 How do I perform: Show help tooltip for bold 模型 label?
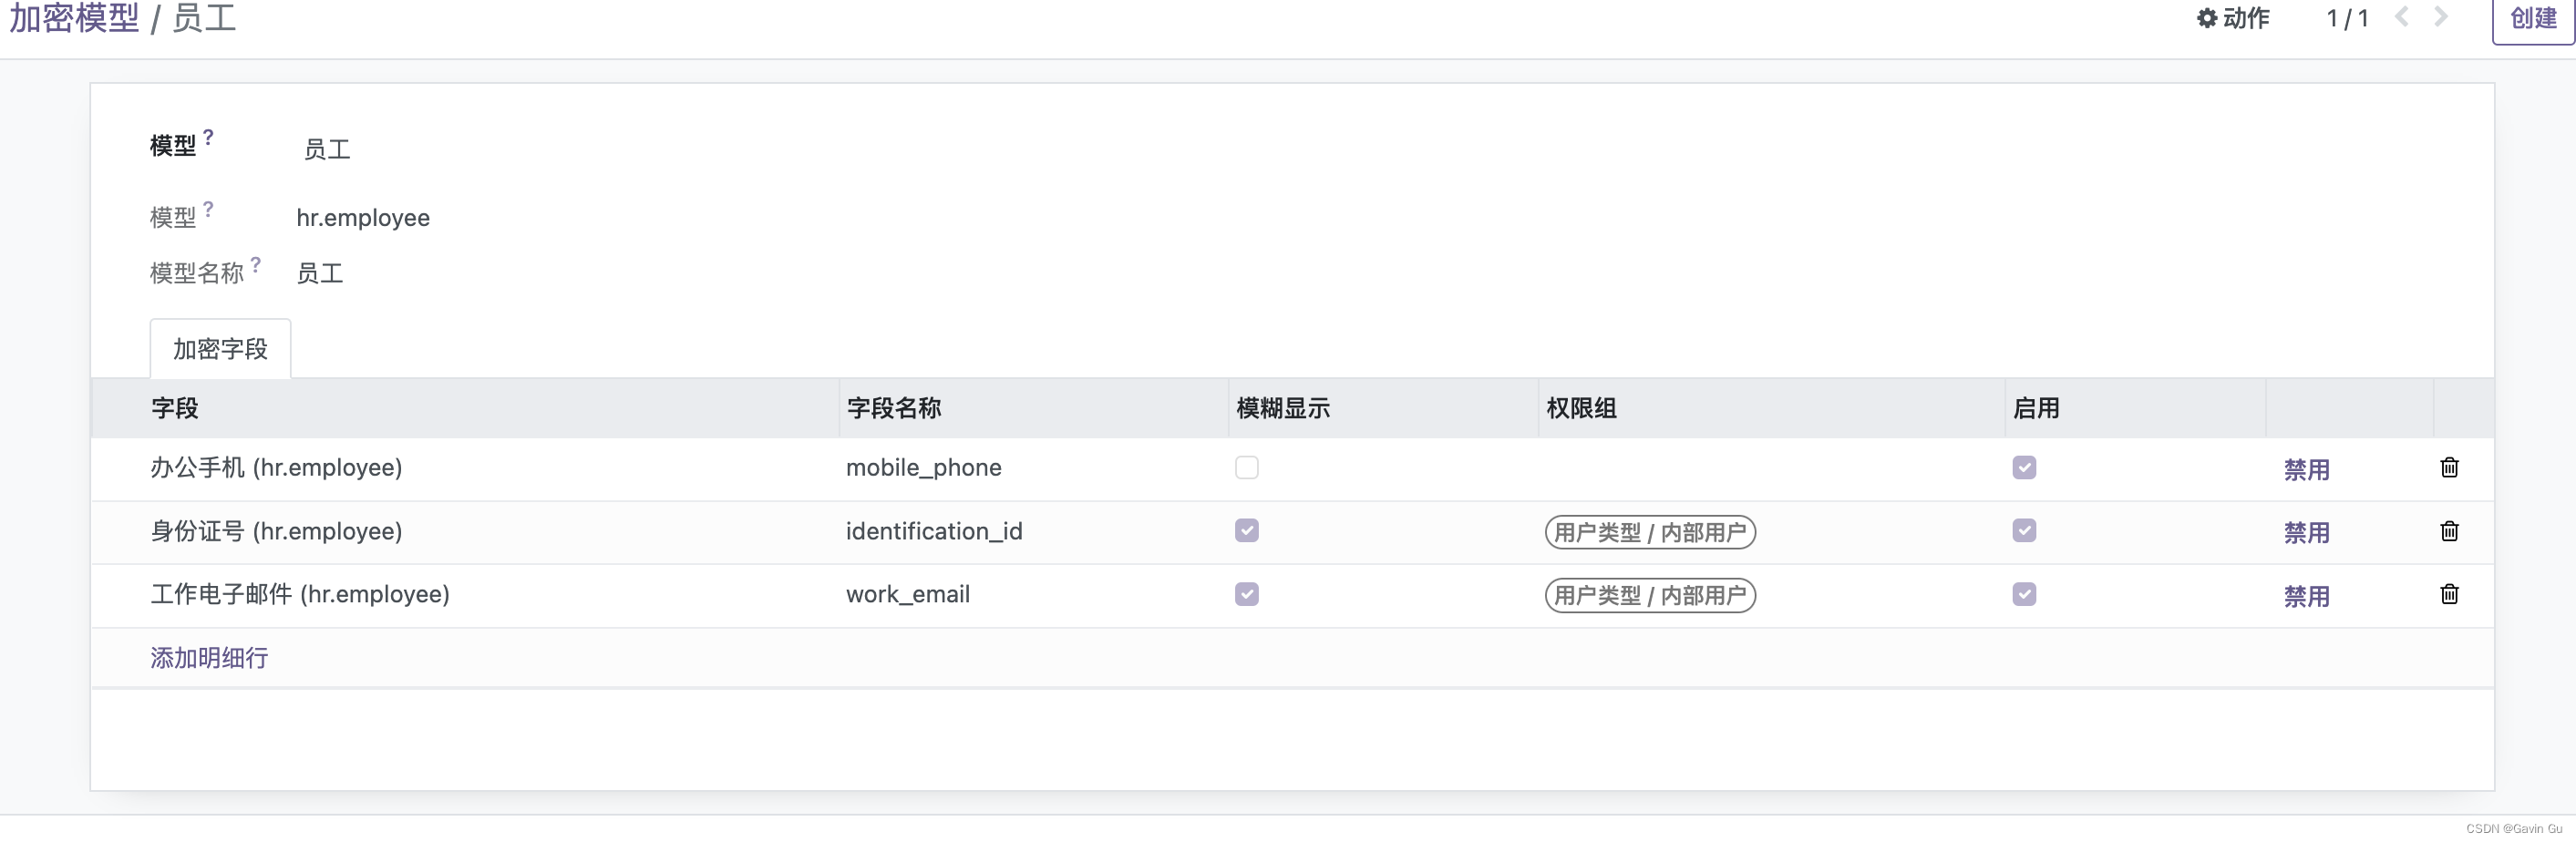tap(208, 137)
